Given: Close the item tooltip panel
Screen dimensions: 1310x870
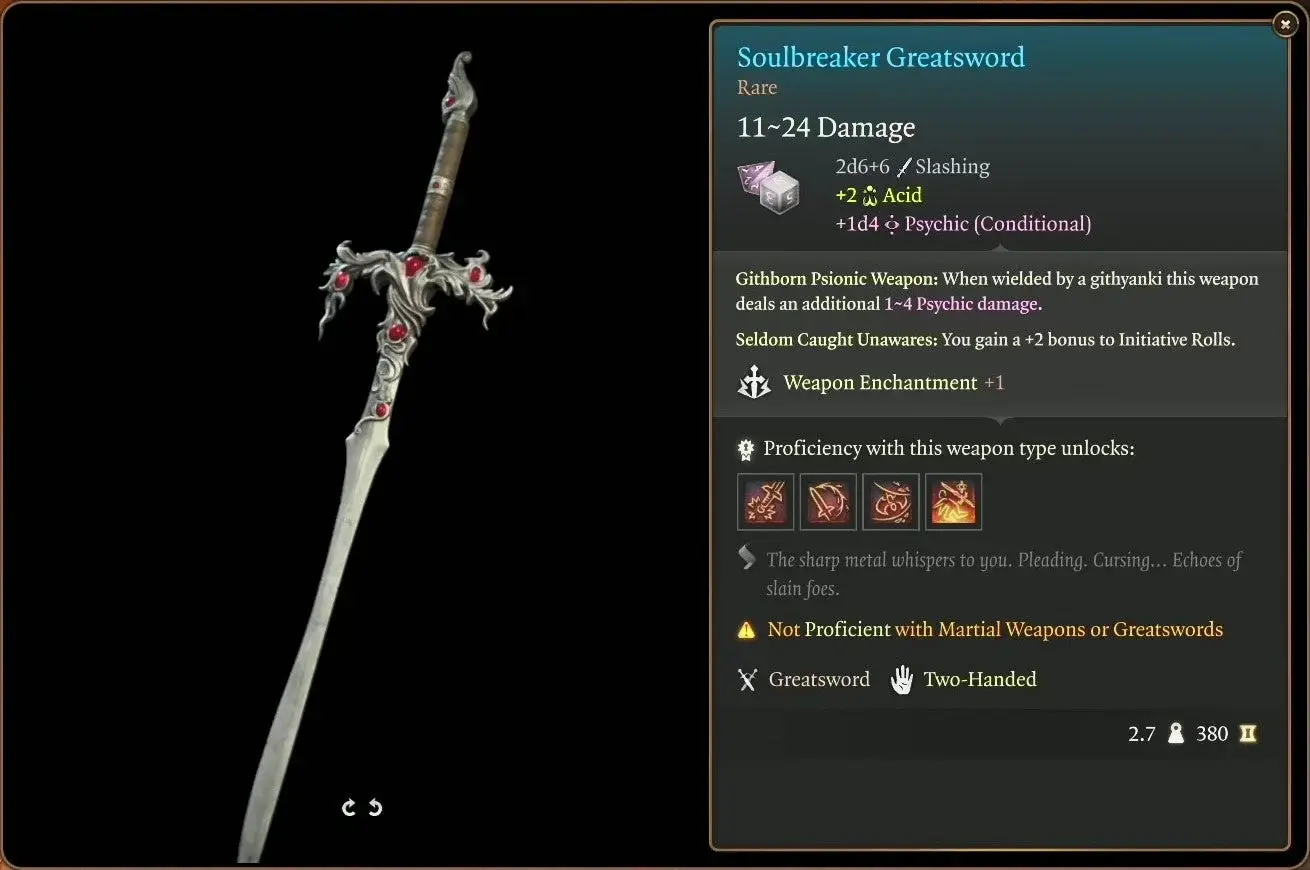Looking at the screenshot, I should tap(1285, 24).
